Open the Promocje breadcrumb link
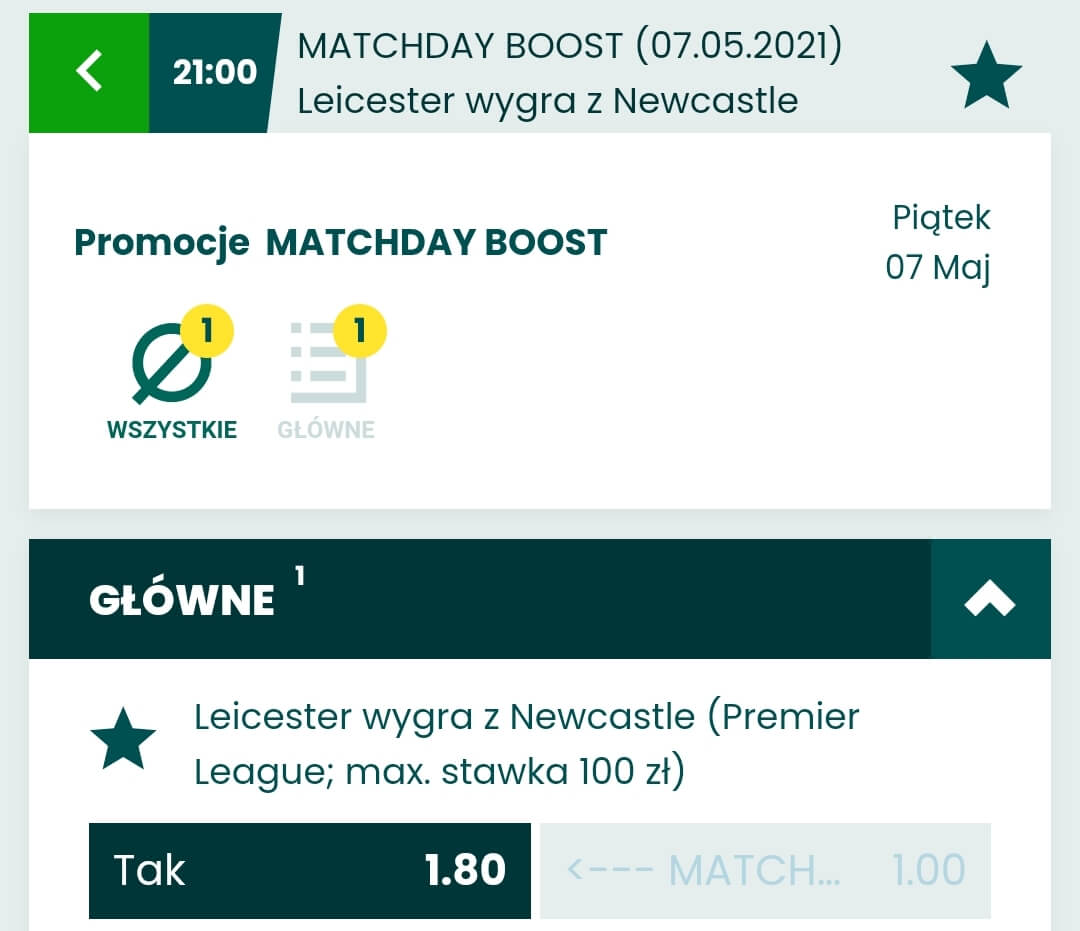 click(161, 243)
